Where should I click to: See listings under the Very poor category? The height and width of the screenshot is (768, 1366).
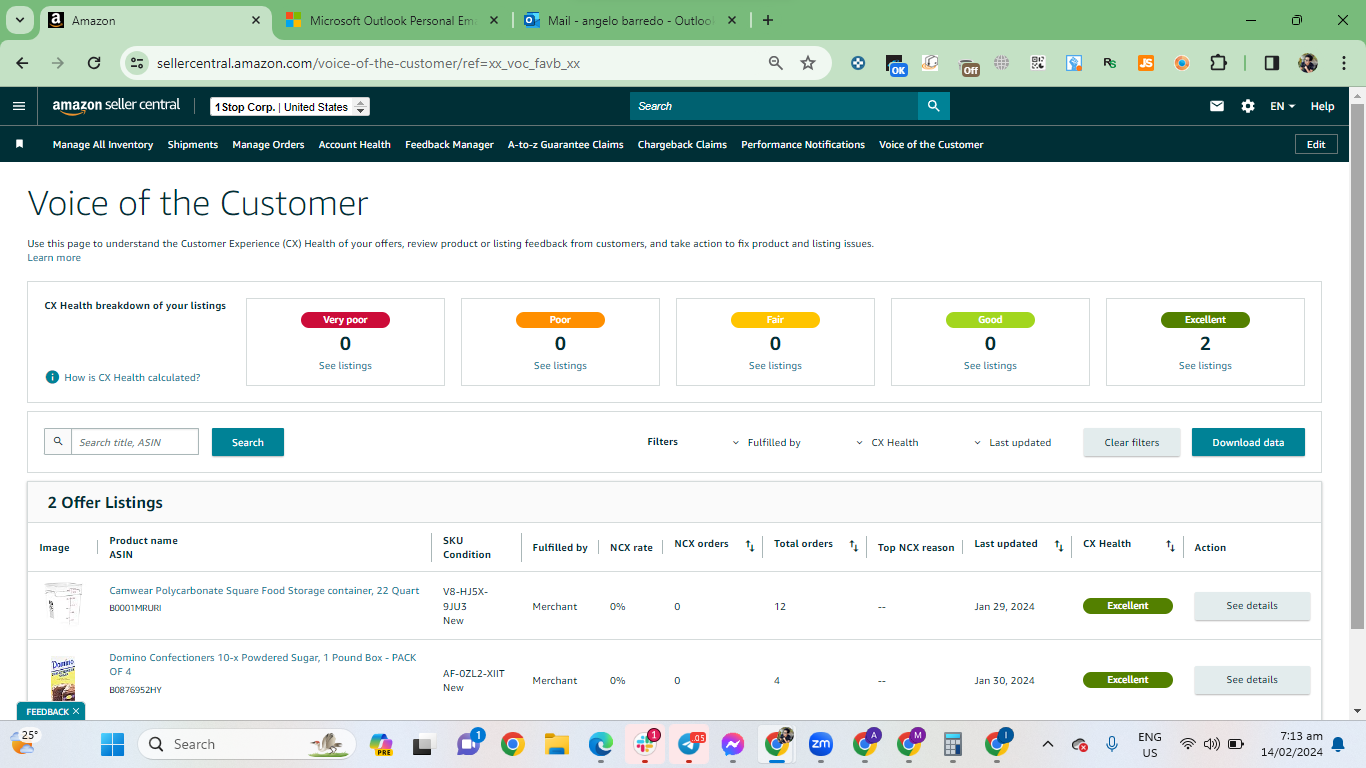(345, 366)
